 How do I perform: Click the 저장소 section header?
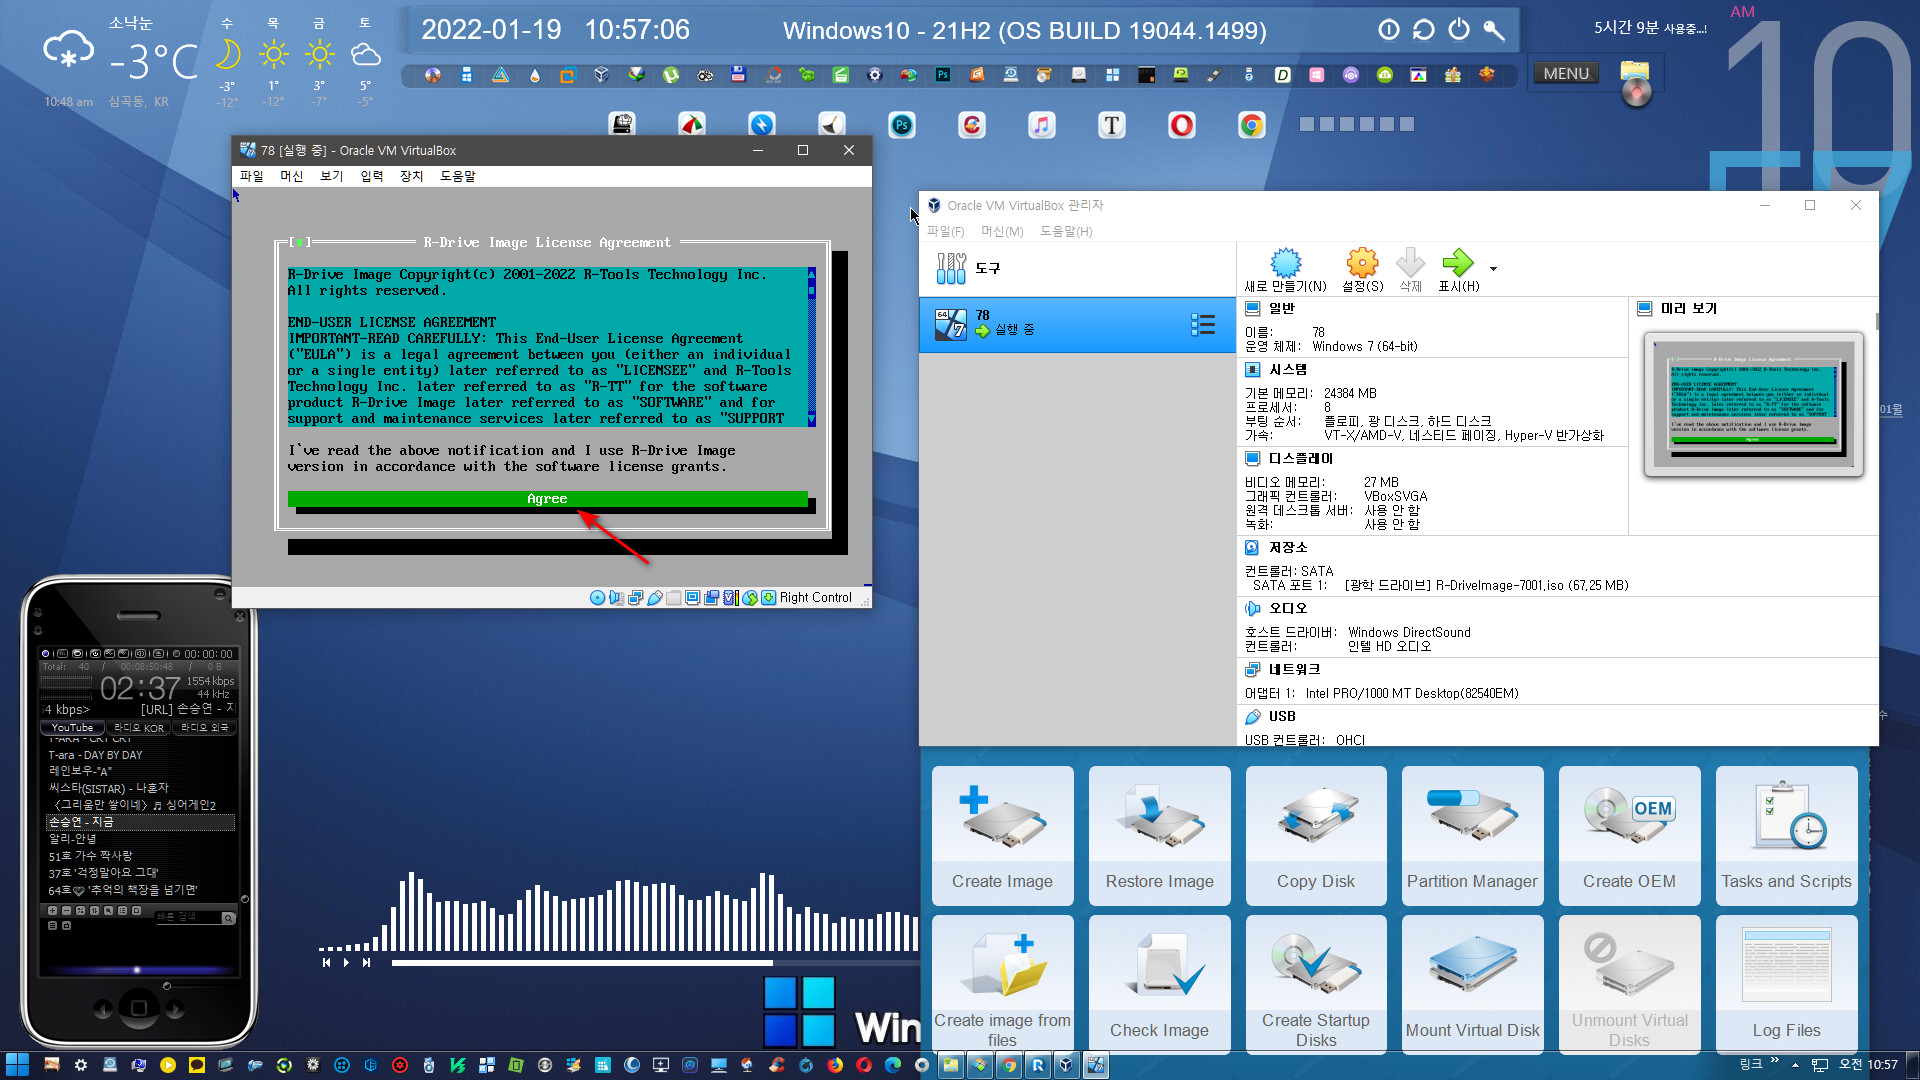click(1287, 548)
